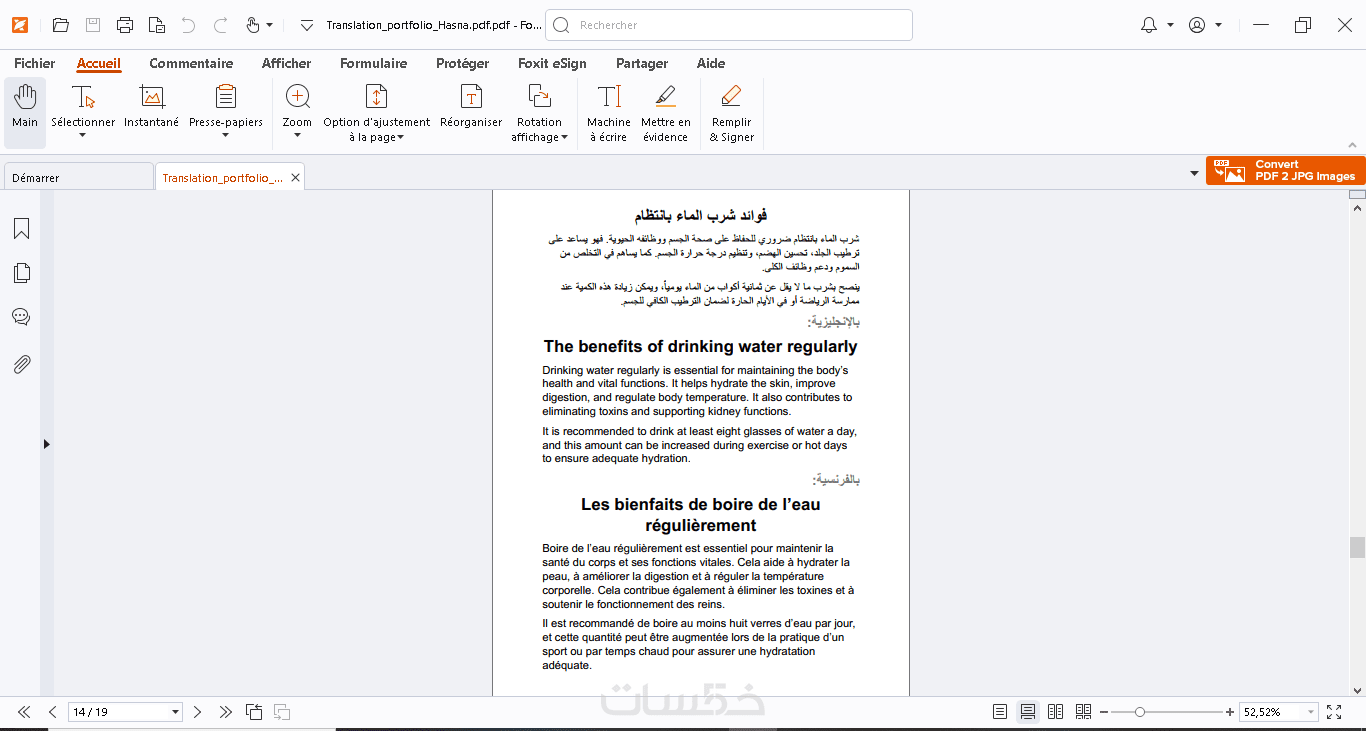Select single page view mode
This screenshot has width=1366, height=731.
tap(1000, 712)
